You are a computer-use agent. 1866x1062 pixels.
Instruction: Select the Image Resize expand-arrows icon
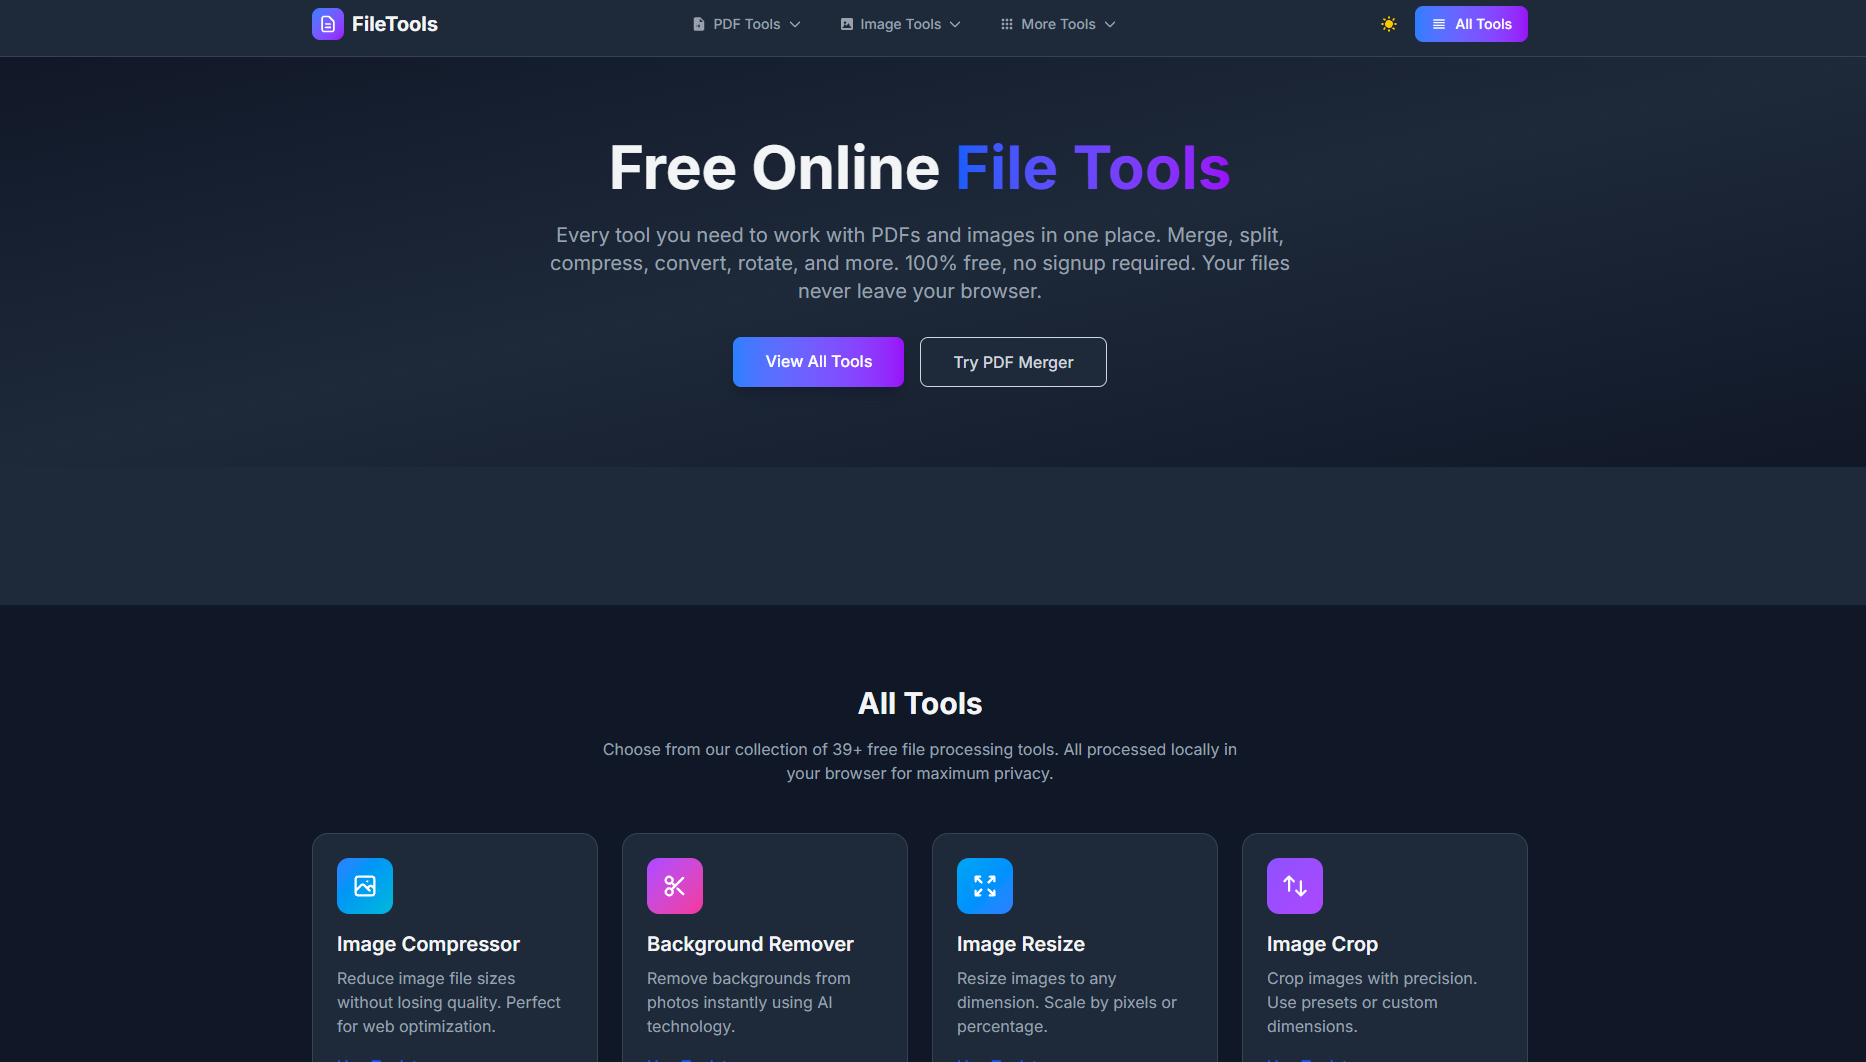984,885
